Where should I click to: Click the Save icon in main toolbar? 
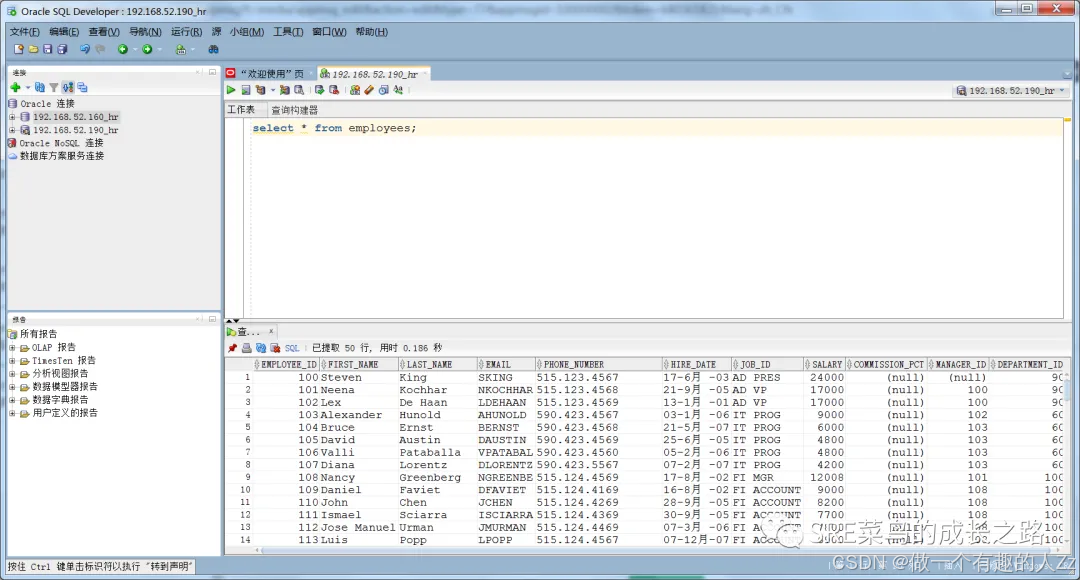[x=48, y=49]
